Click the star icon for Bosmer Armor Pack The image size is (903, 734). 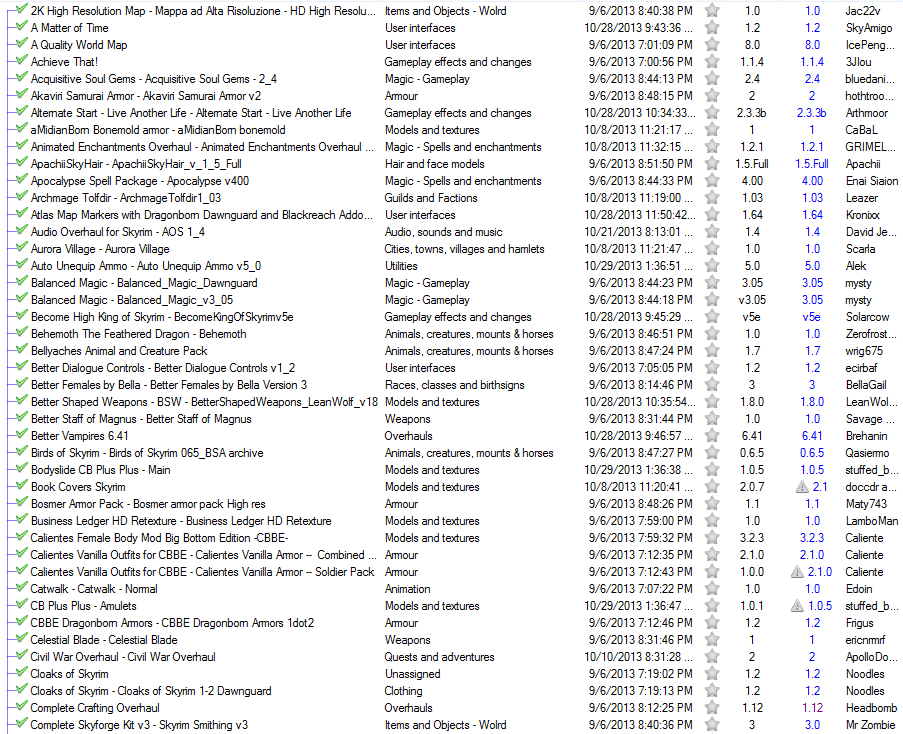(712, 503)
